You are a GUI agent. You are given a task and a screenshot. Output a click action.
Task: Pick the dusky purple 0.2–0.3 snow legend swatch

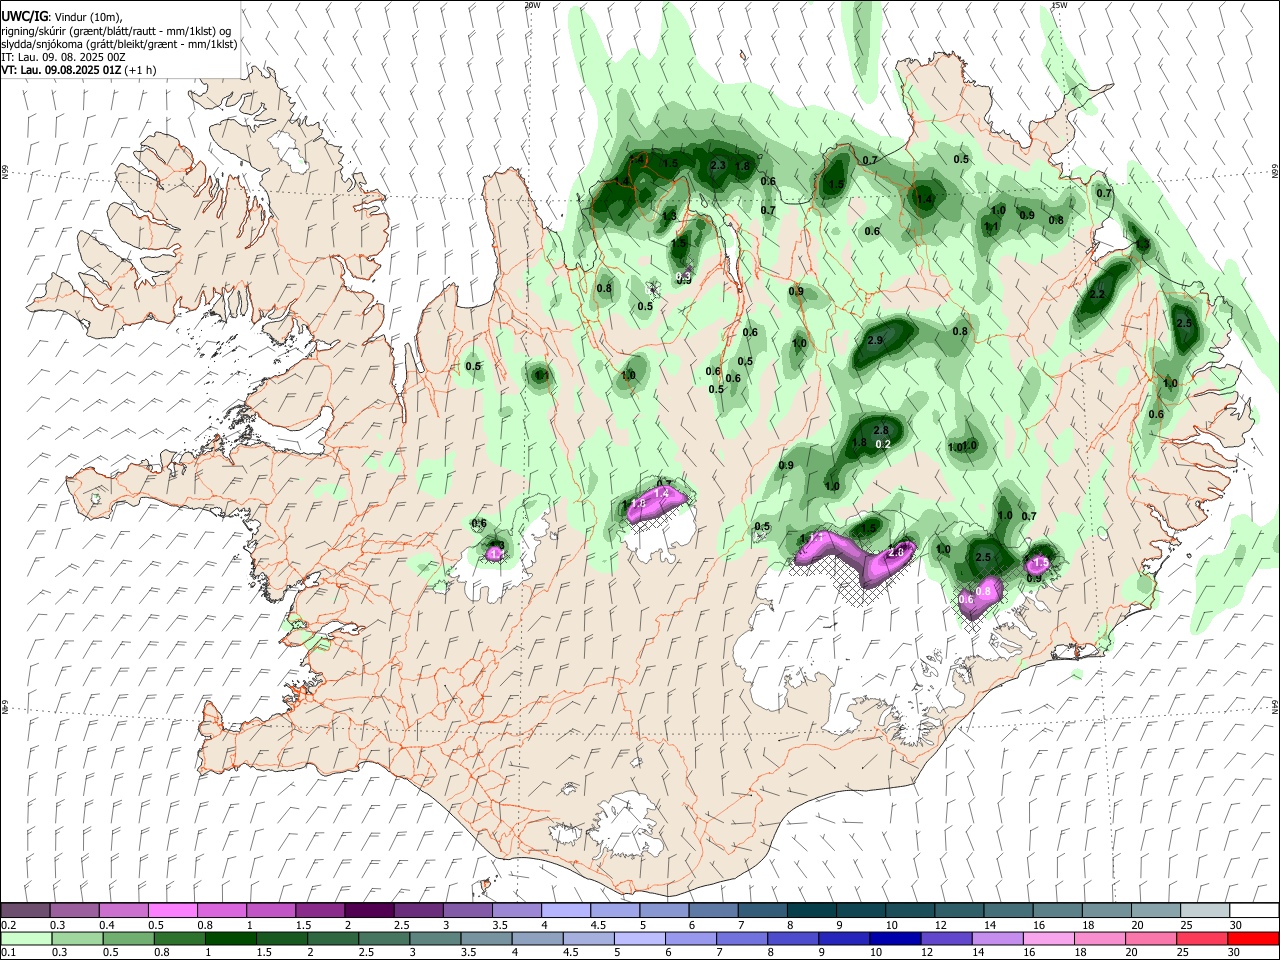point(25,910)
